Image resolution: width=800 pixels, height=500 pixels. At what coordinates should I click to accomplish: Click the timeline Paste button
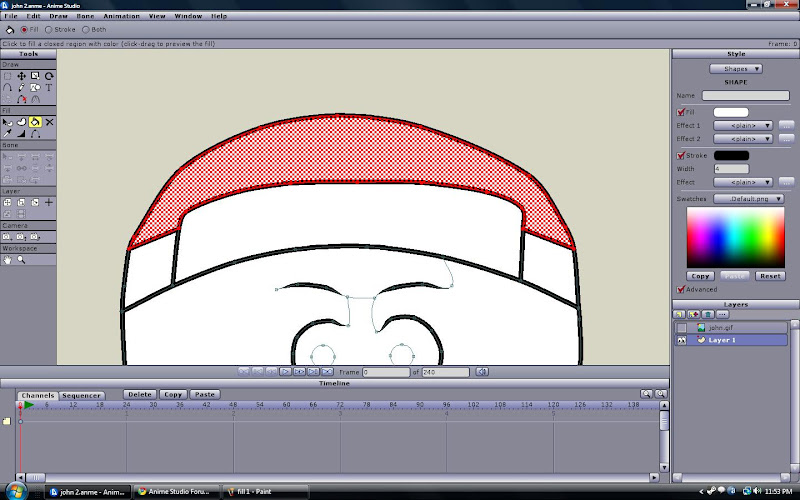(x=205, y=394)
